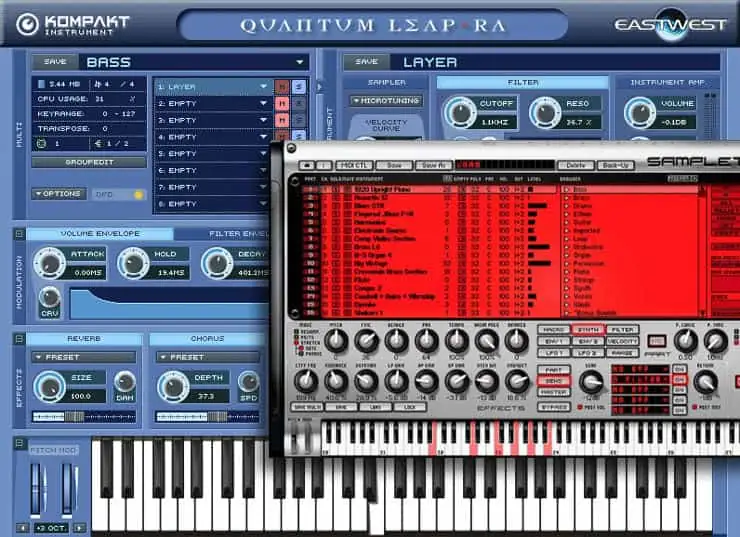
Task: Click the chorus SPD knob
Action: 248,382
